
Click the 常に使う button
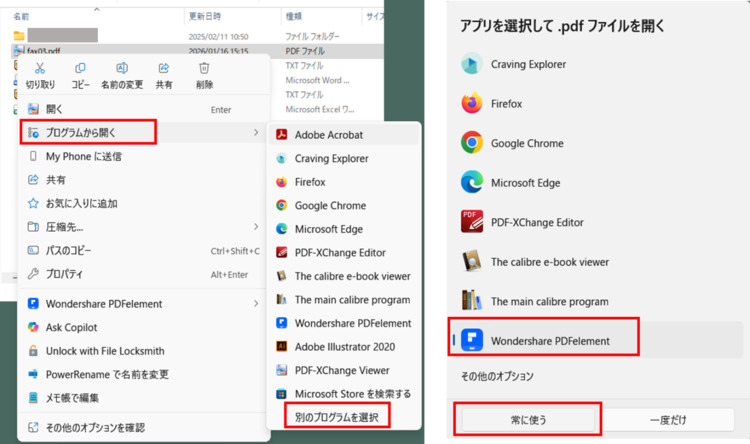pyautogui.click(x=529, y=420)
